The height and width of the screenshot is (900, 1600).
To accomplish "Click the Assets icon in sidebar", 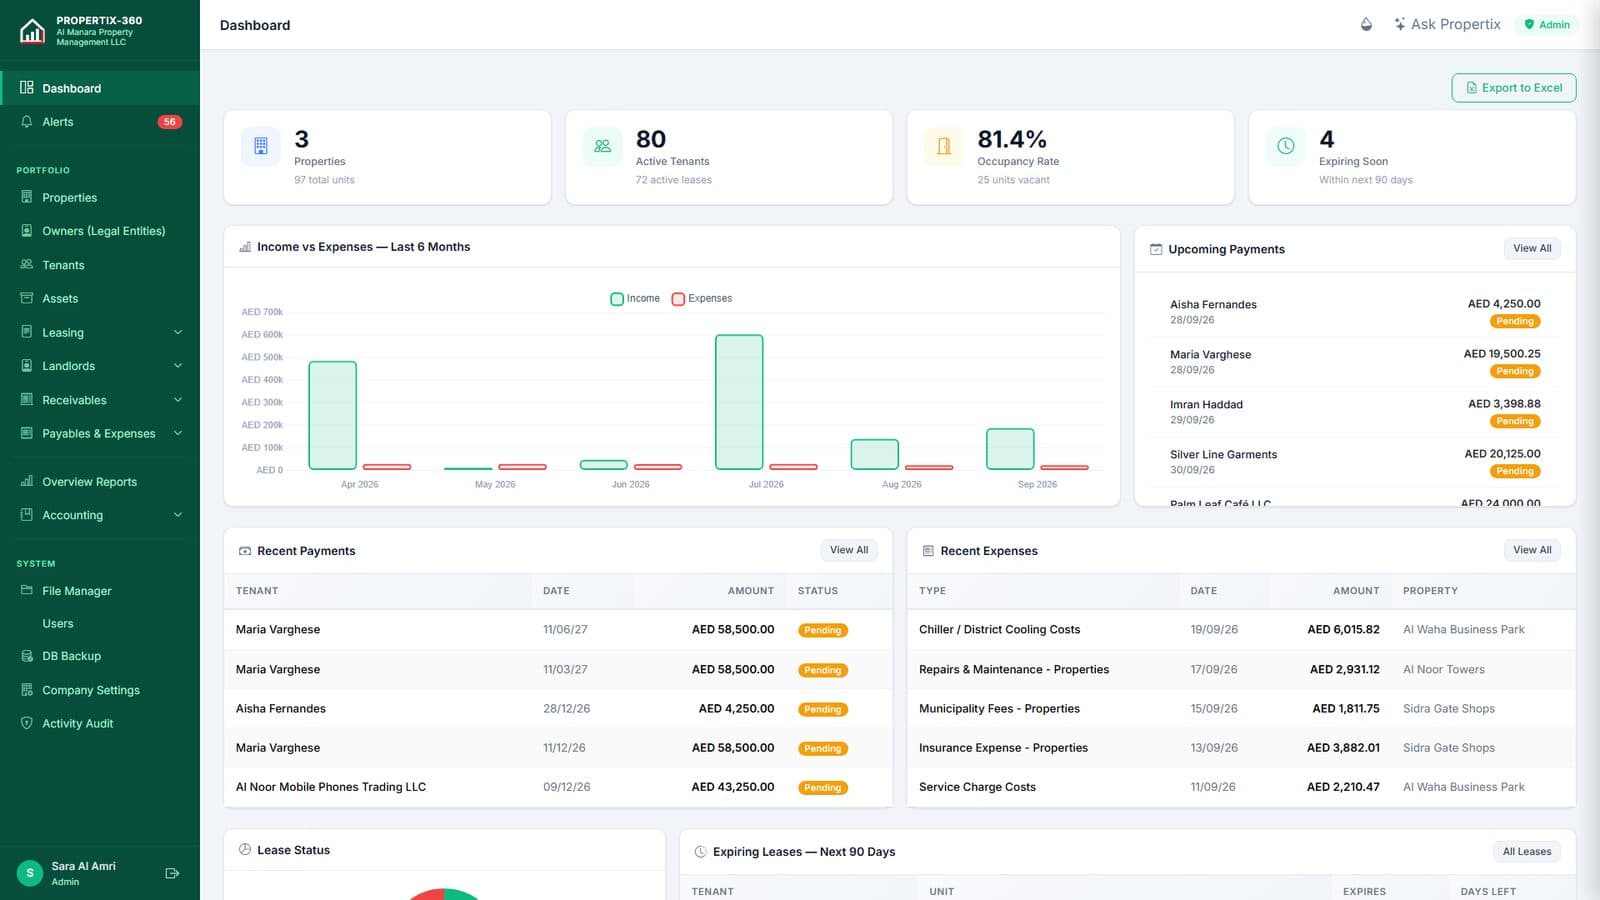I will click(x=27, y=298).
